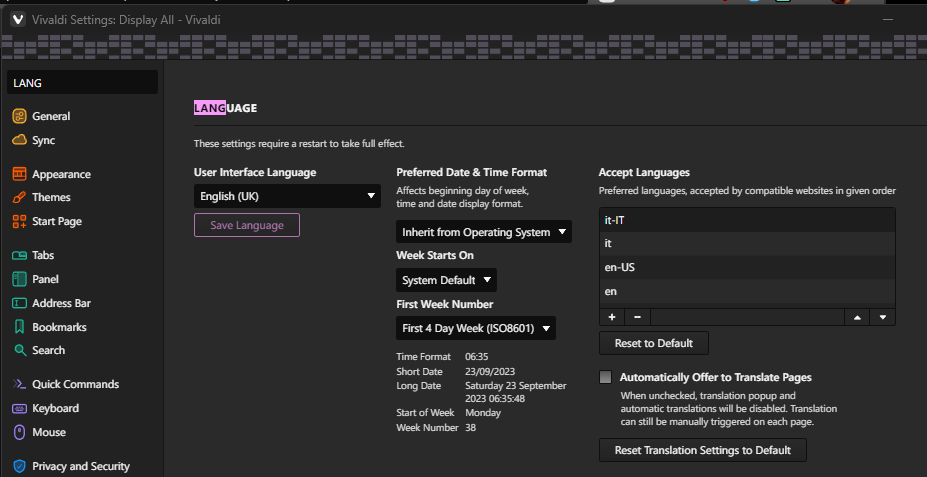Image resolution: width=927 pixels, height=477 pixels.
Task: Go to Bookmarks settings
Action: click(59, 327)
